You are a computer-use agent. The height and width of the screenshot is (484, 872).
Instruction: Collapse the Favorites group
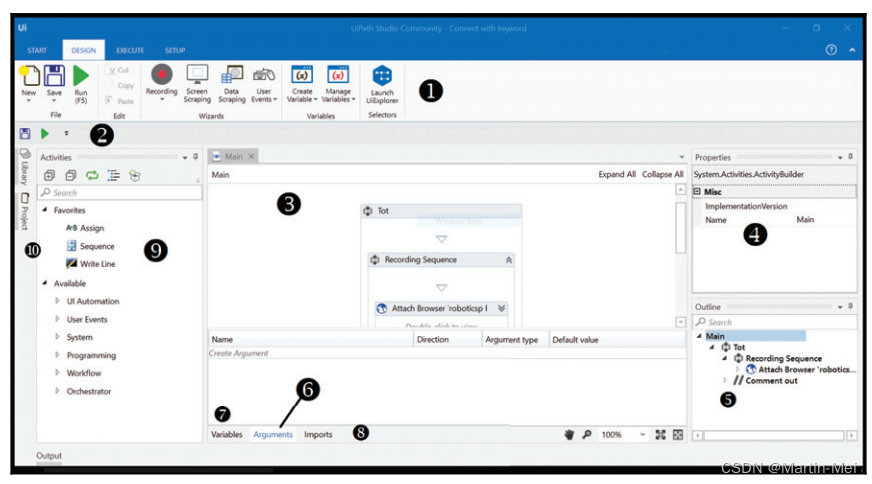pyautogui.click(x=45, y=210)
